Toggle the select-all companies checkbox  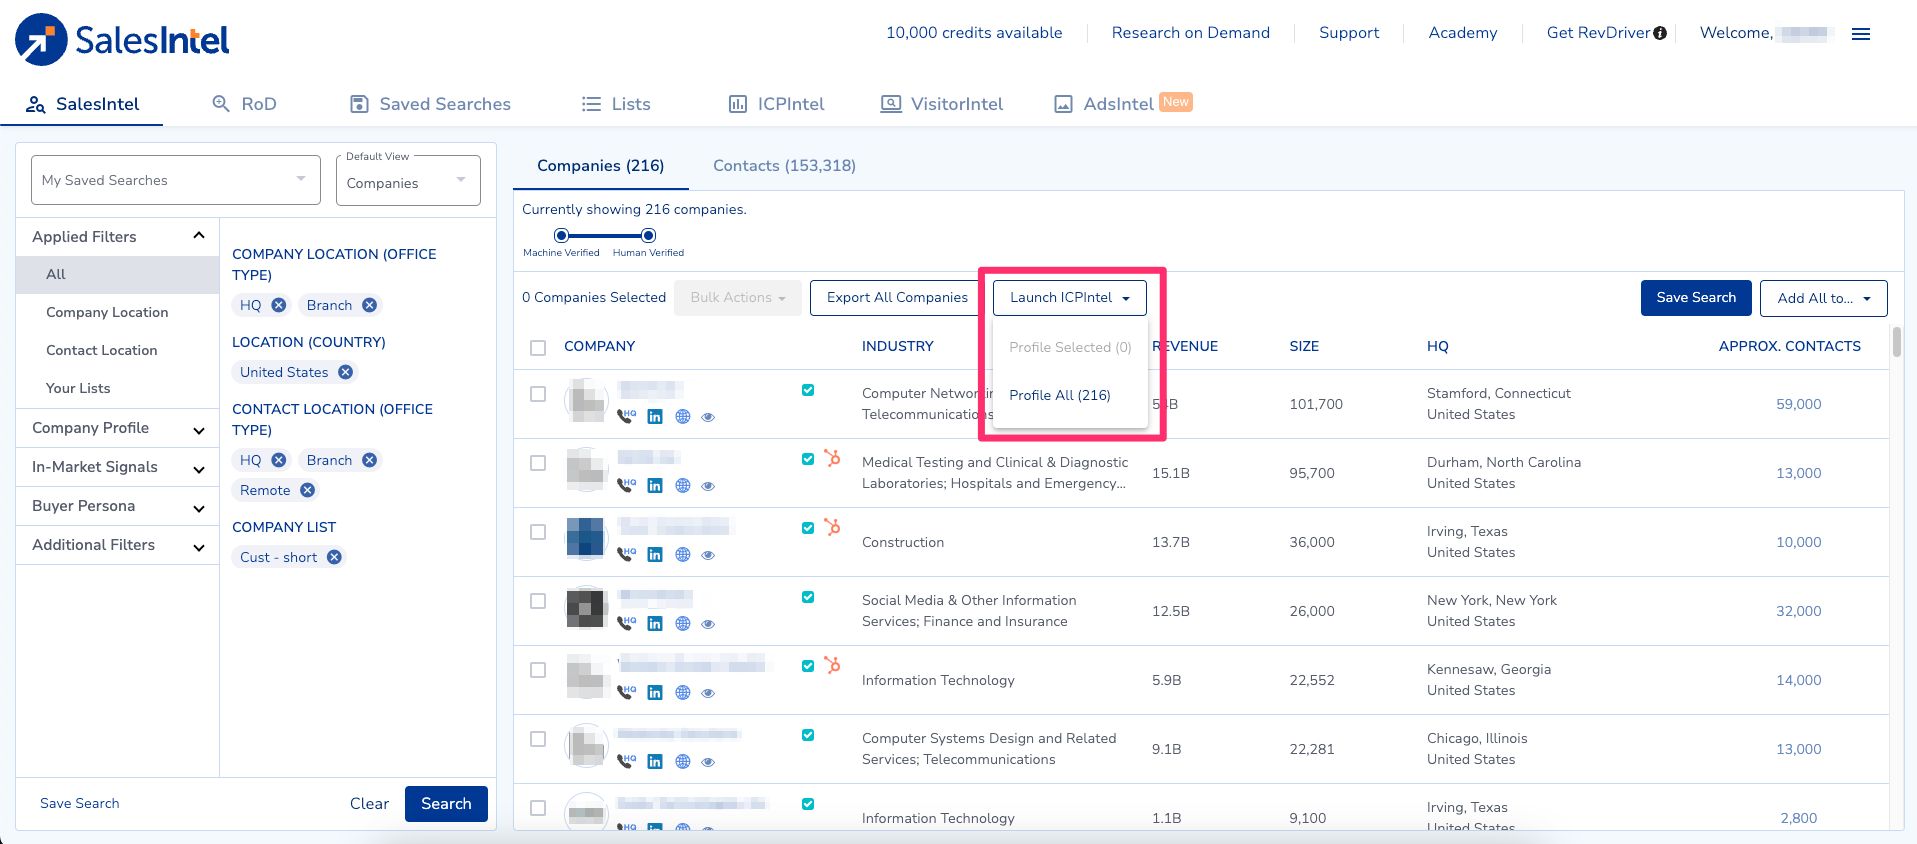coord(538,348)
